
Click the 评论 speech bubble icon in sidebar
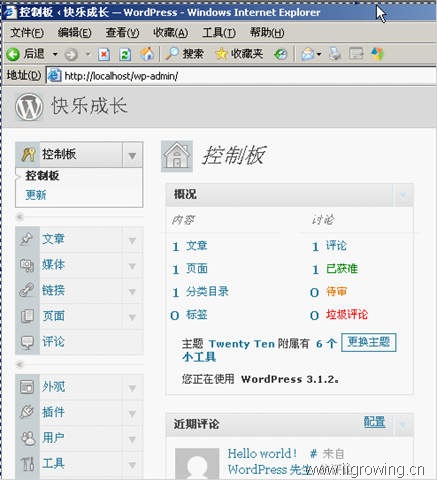[x=27, y=342]
